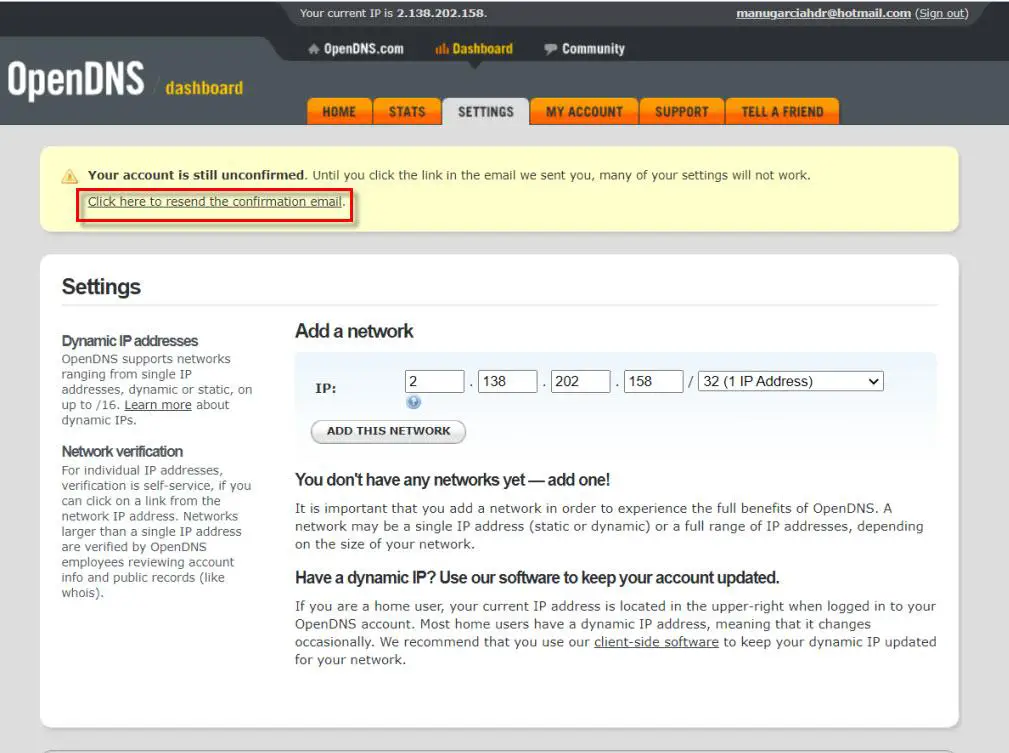Open the manugarciahdr@hotmail.com account link
The width and height of the screenshot is (1009, 753).
click(x=824, y=13)
